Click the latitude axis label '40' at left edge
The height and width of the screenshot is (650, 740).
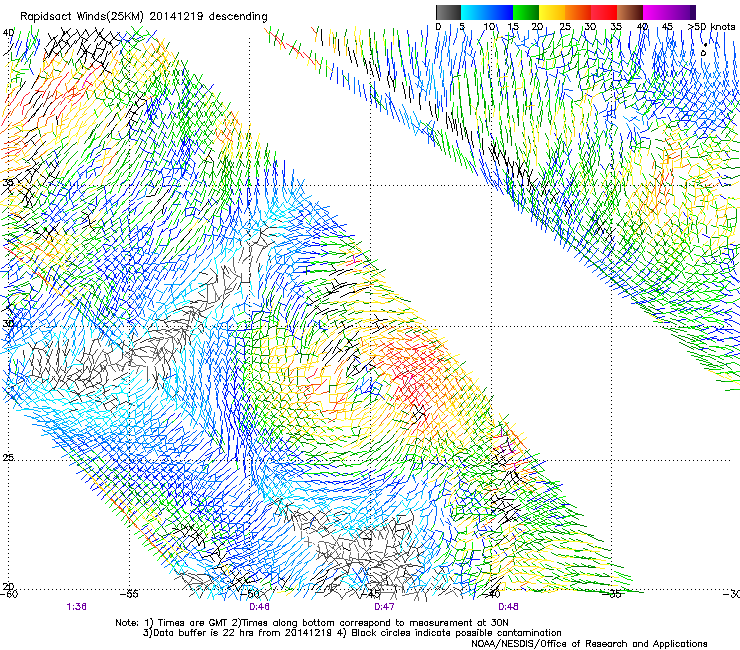(x=8, y=33)
